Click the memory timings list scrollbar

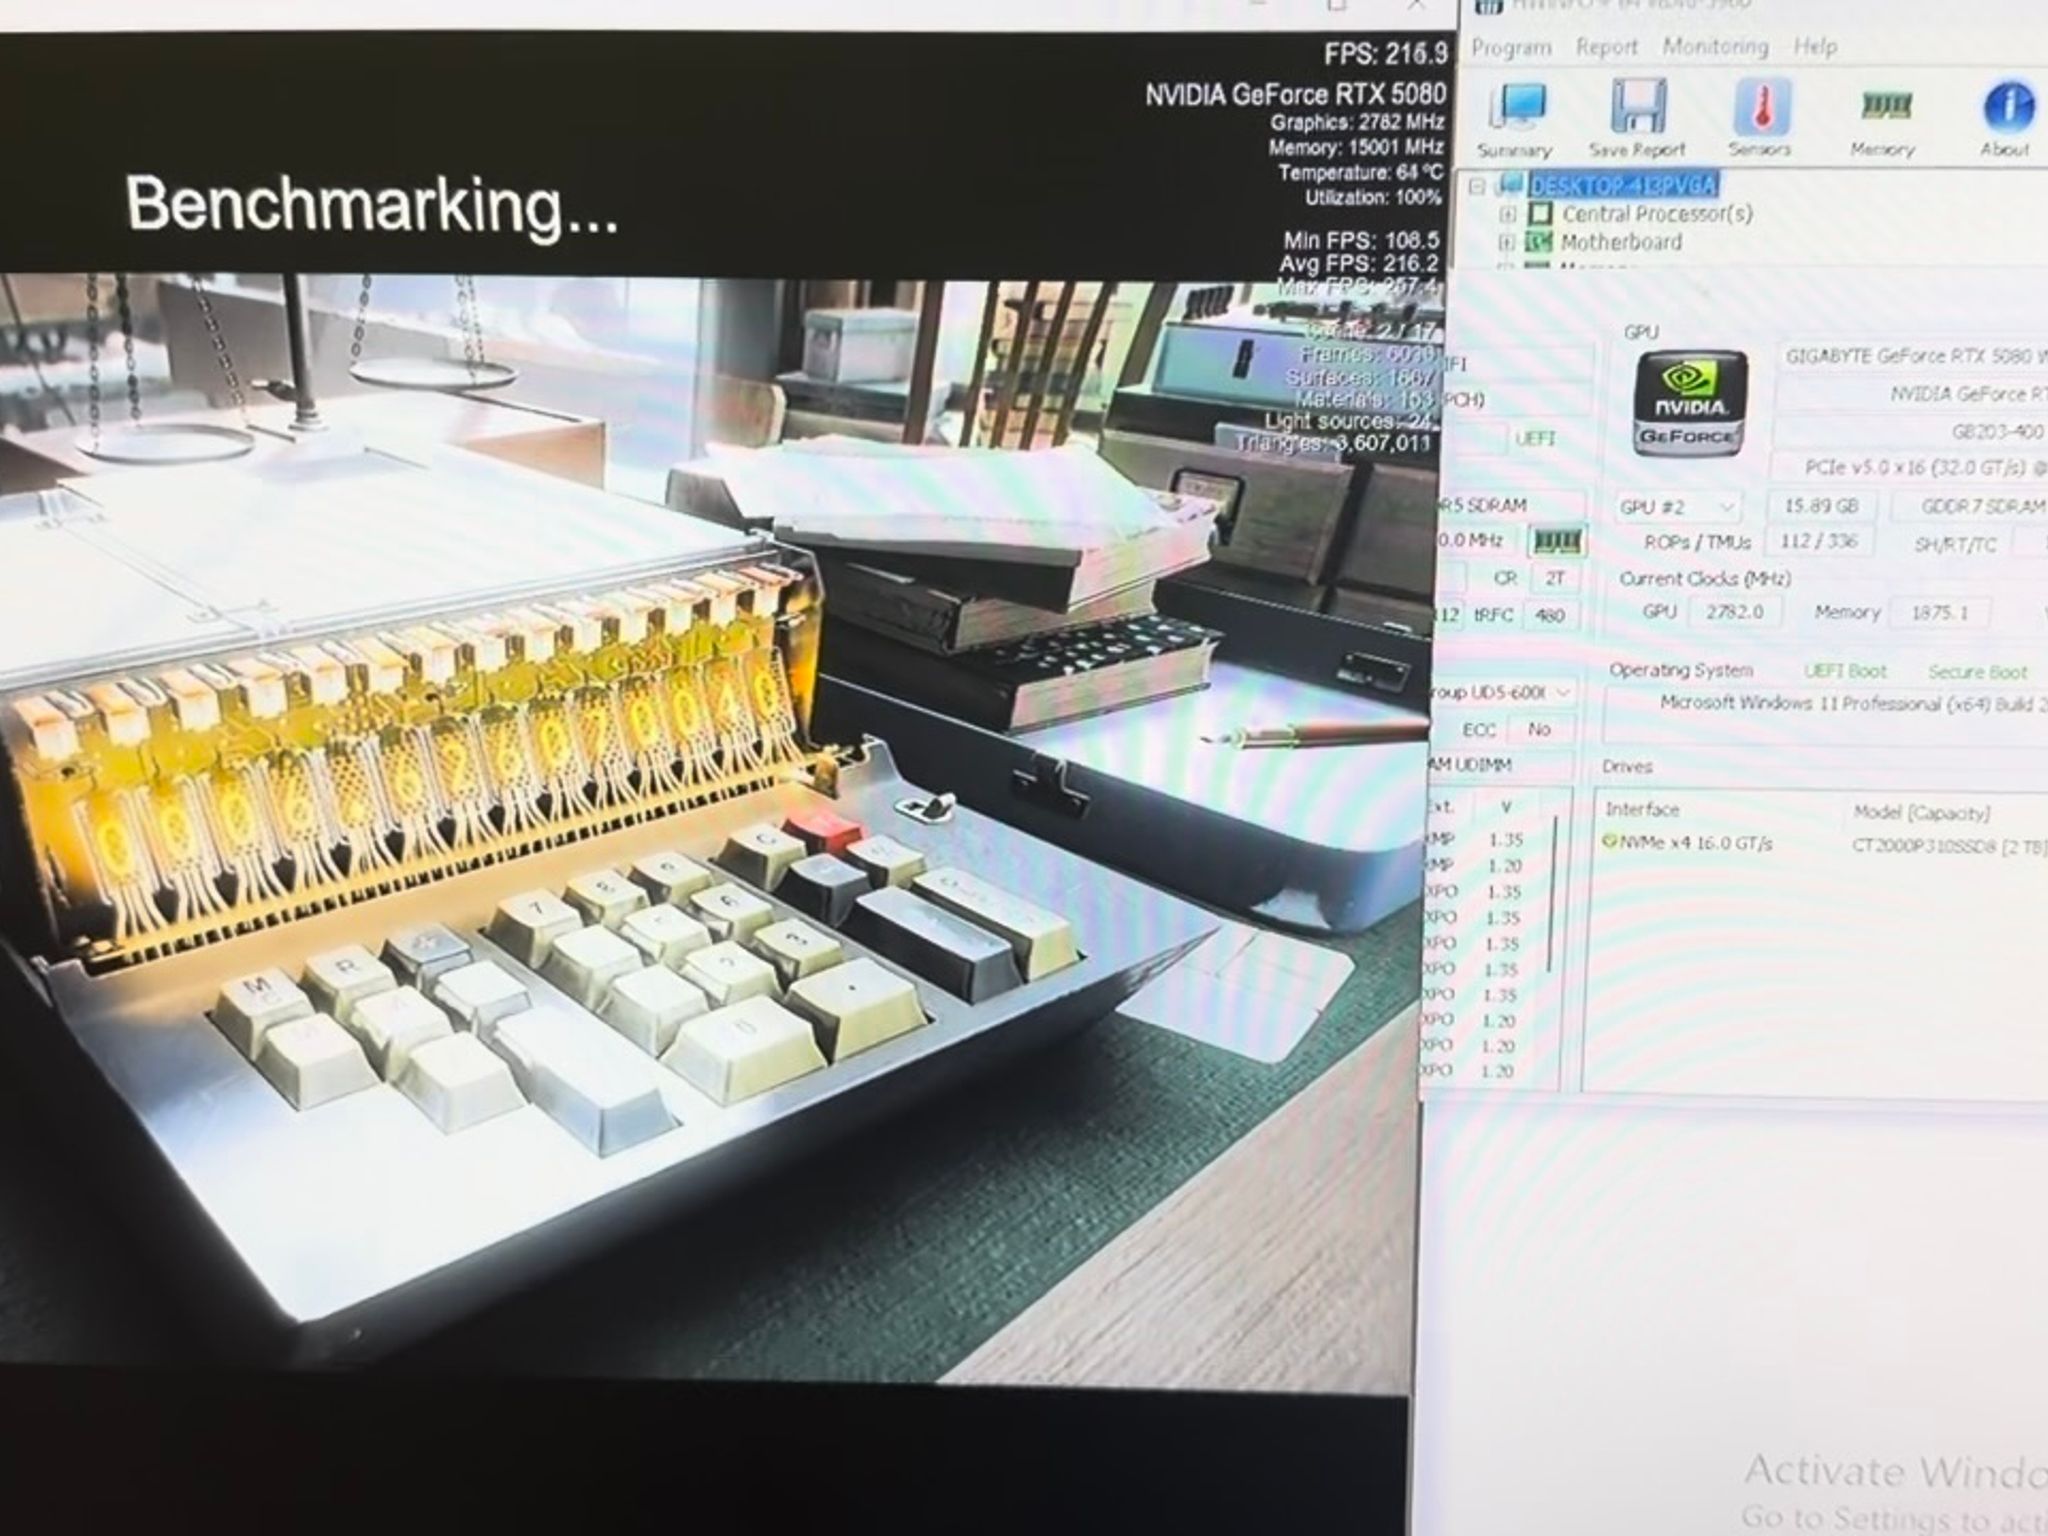point(1552,895)
